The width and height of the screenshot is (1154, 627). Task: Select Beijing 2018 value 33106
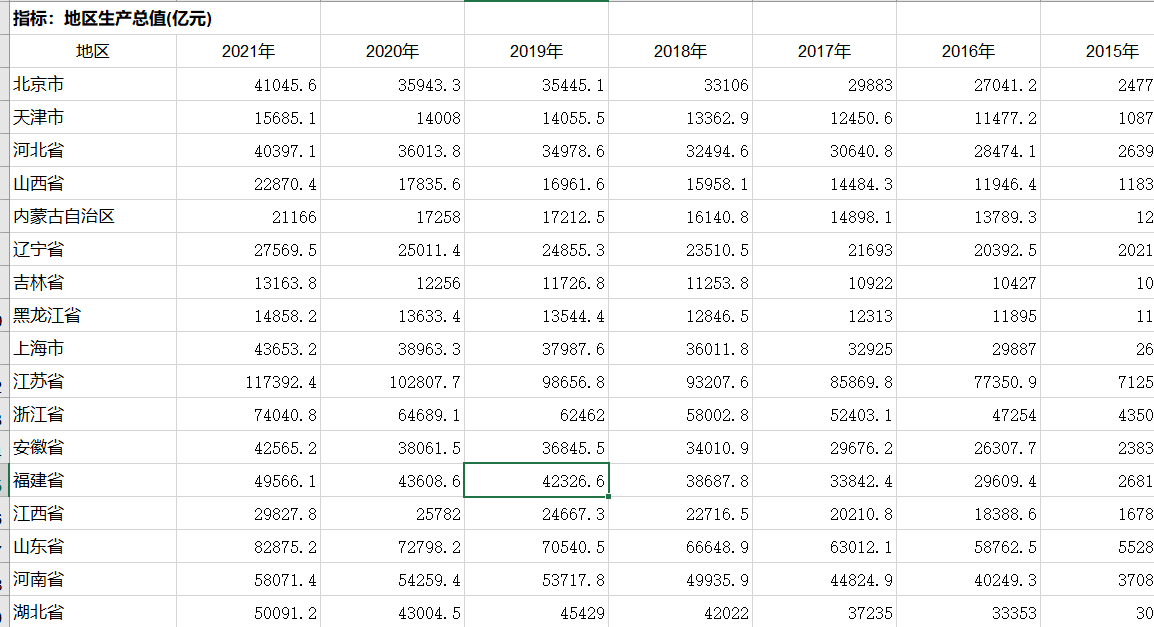[680, 85]
